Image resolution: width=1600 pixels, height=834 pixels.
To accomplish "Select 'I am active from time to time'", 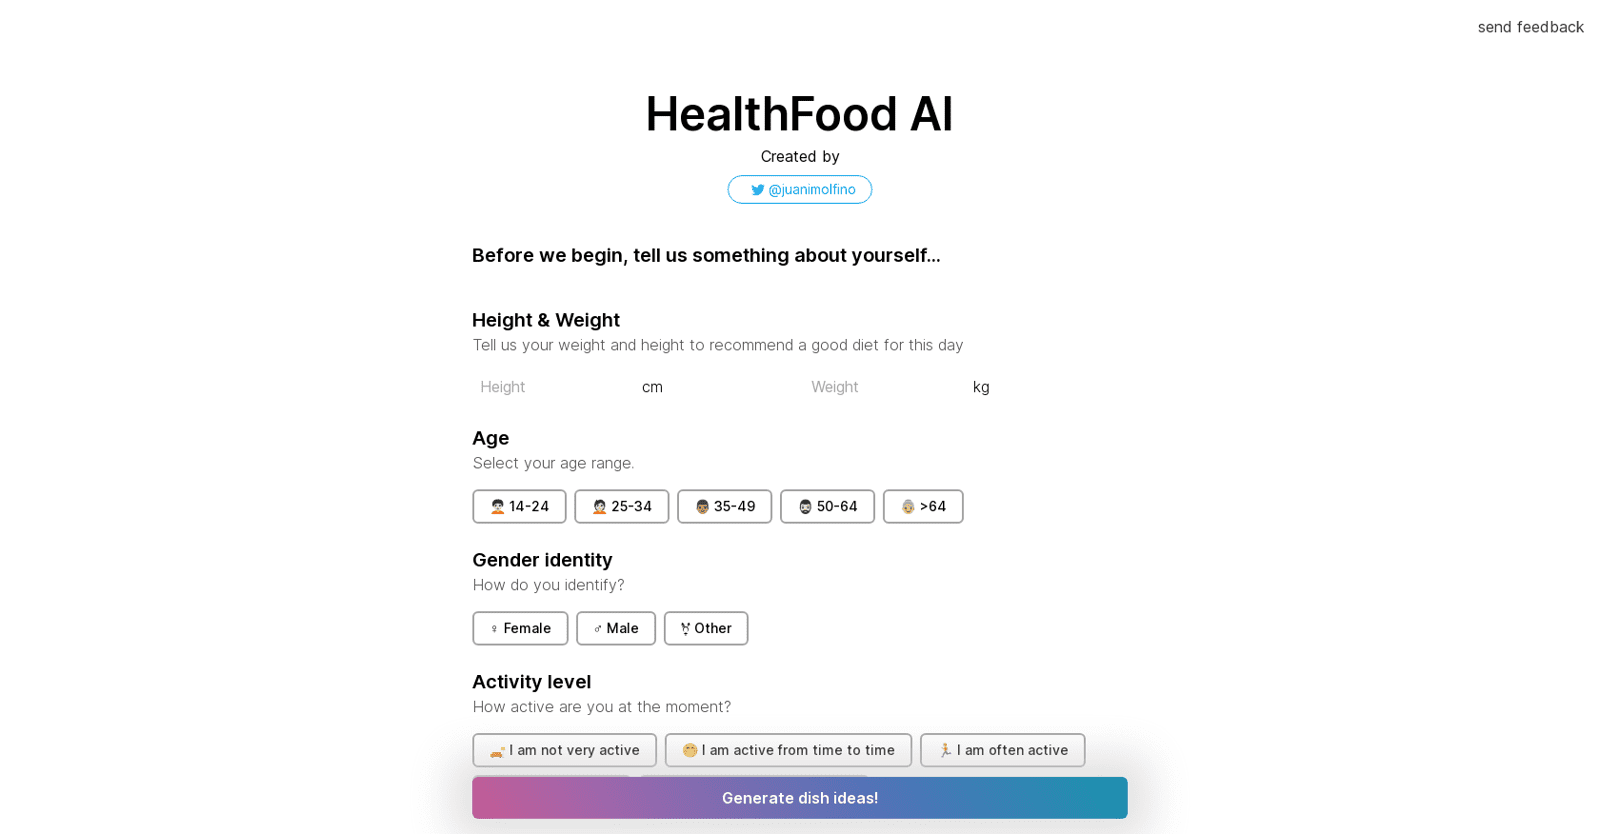I will (788, 750).
